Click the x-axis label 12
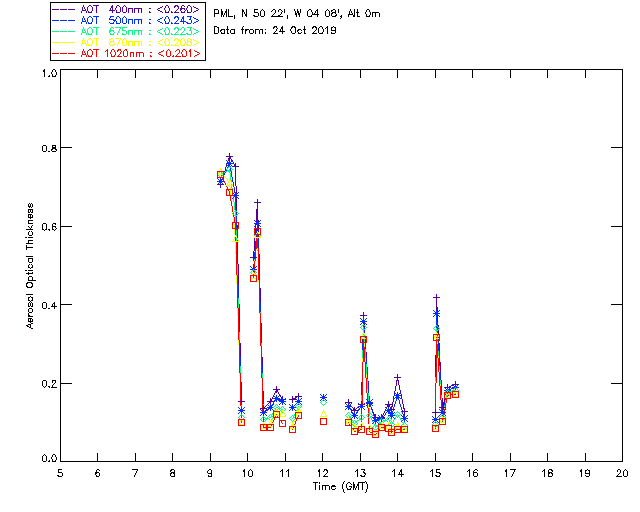 322,473
